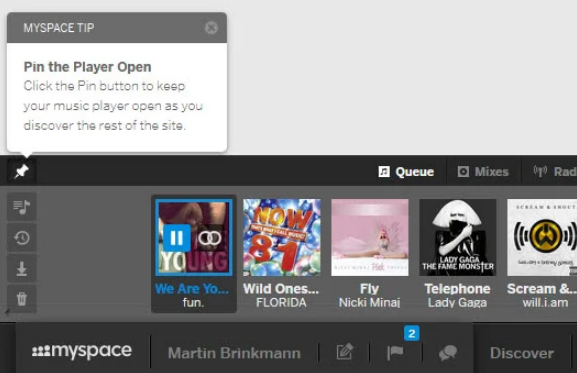Click the FLORIDA artist name
The height and width of the screenshot is (373, 577).
(281, 303)
